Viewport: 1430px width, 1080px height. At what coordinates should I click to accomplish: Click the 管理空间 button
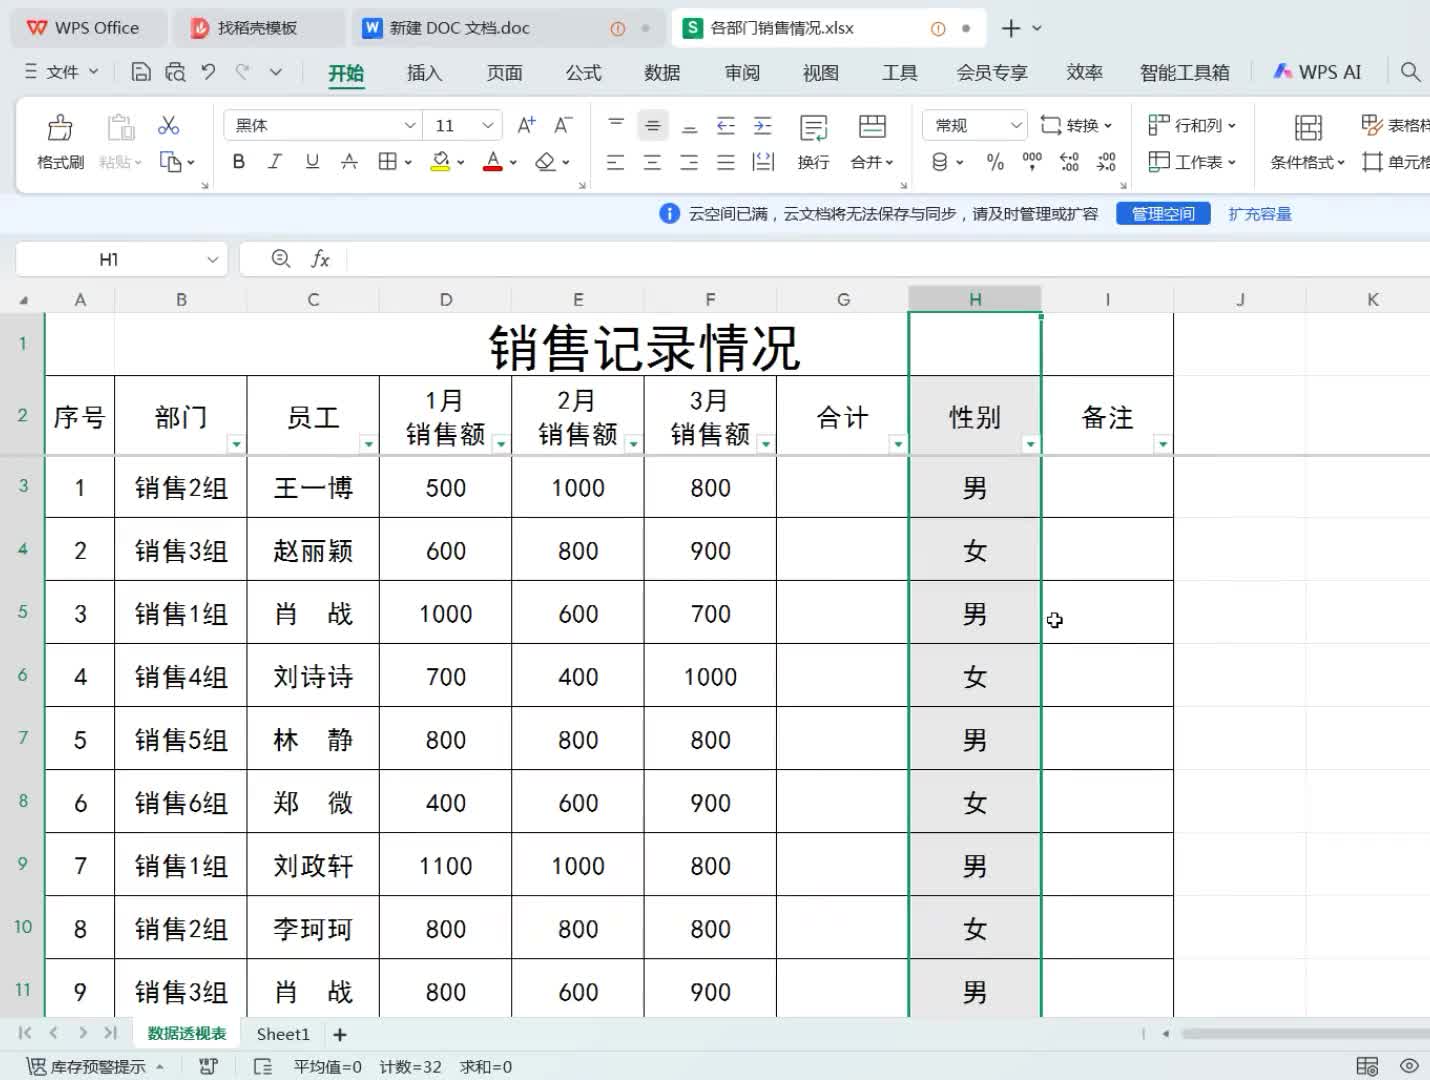(1163, 214)
